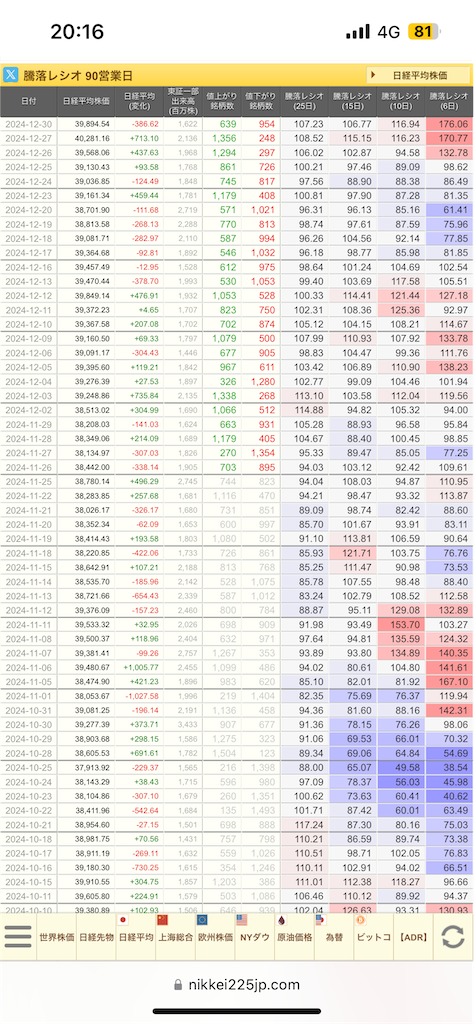Image resolution: width=474 pixels, height=1024 pixels.
Task: Select the 2024-12-23 date cell
Action: click(29, 195)
